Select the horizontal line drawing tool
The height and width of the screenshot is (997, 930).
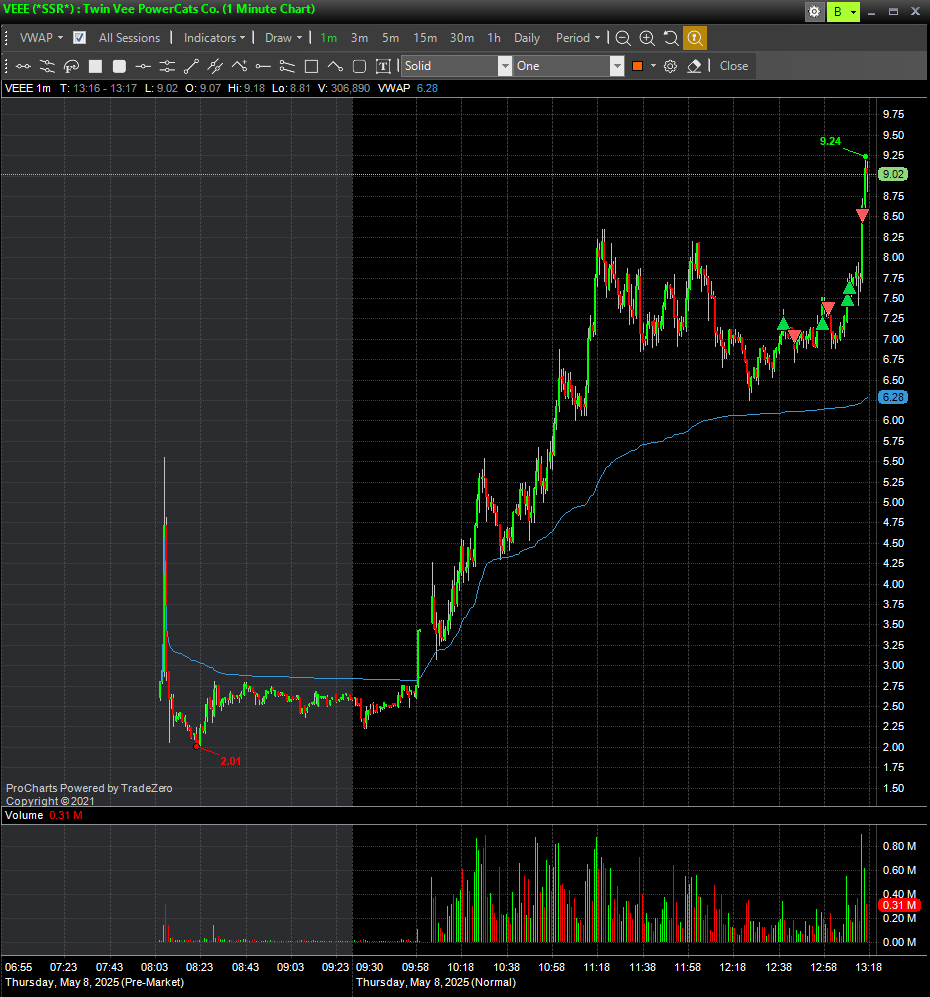coord(23,66)
